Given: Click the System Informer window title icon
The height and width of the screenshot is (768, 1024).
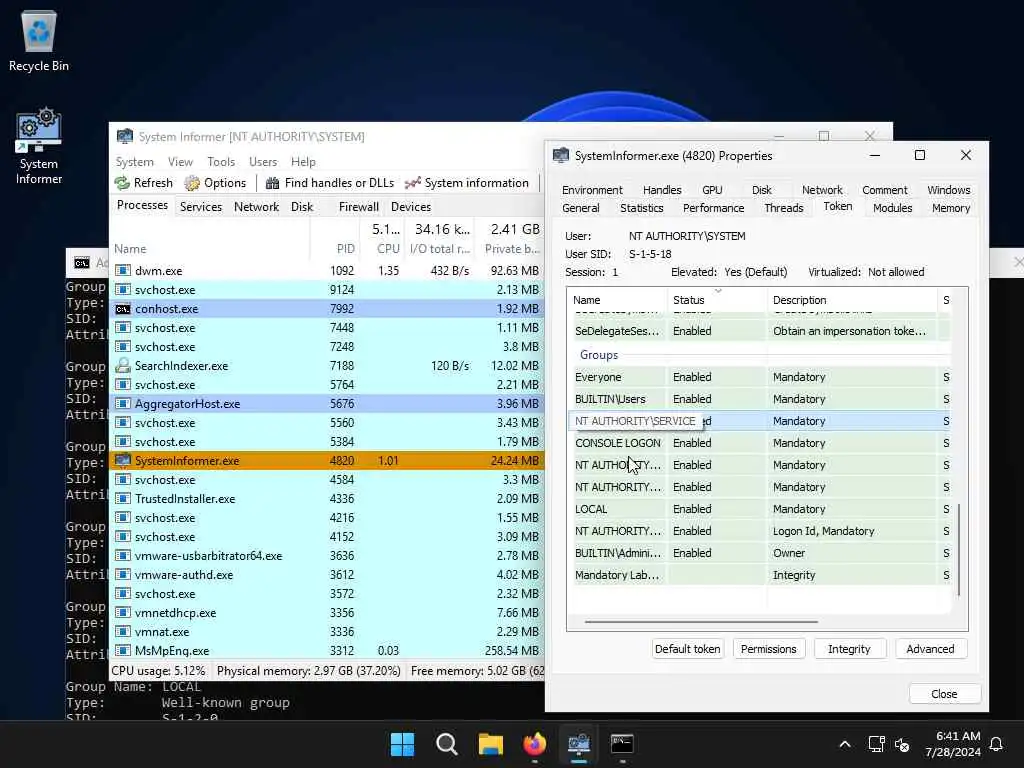Looking at the screenshot, I should click(124, 136).
